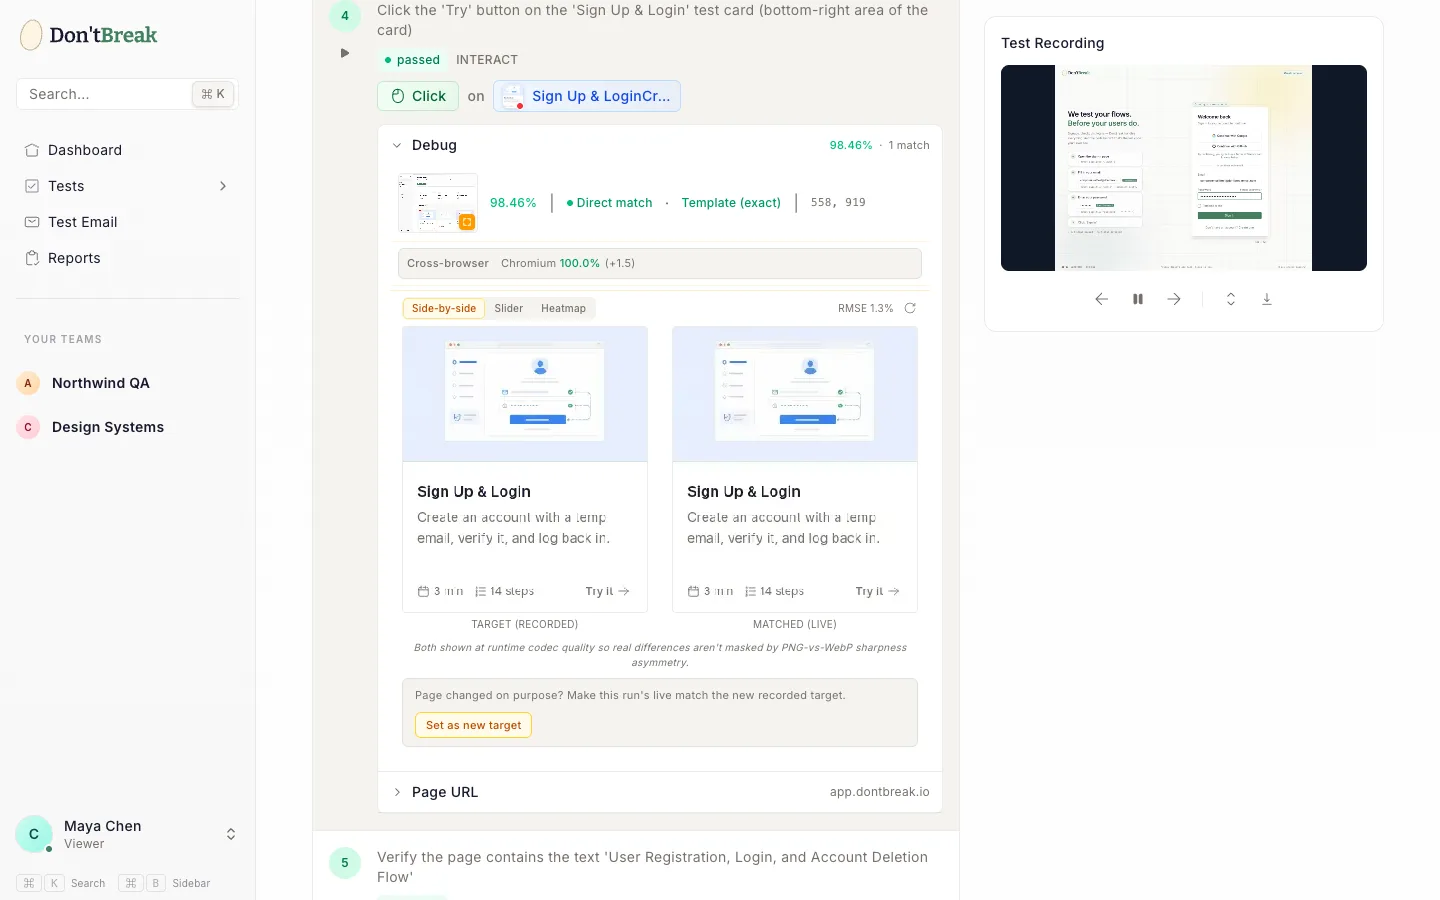The image size is (1440, 900).
Task: Go to previous frame in Test Recording
Action: point(1102,299)
